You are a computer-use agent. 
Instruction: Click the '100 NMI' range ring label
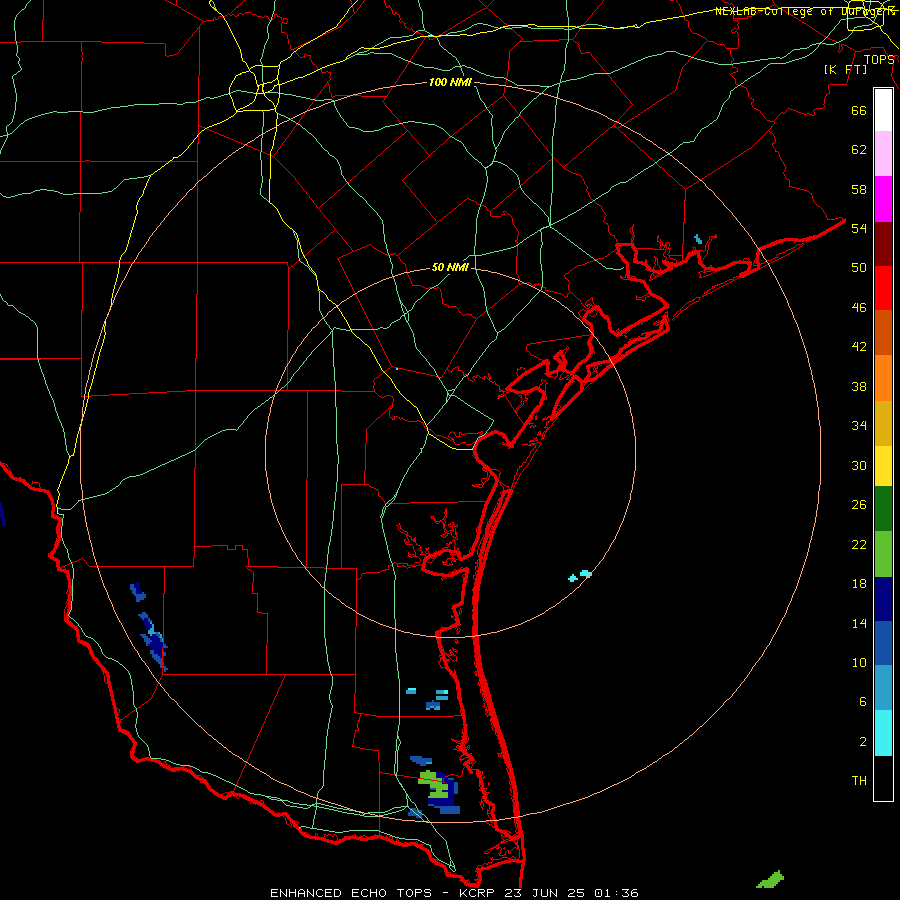tap(450, 82)
